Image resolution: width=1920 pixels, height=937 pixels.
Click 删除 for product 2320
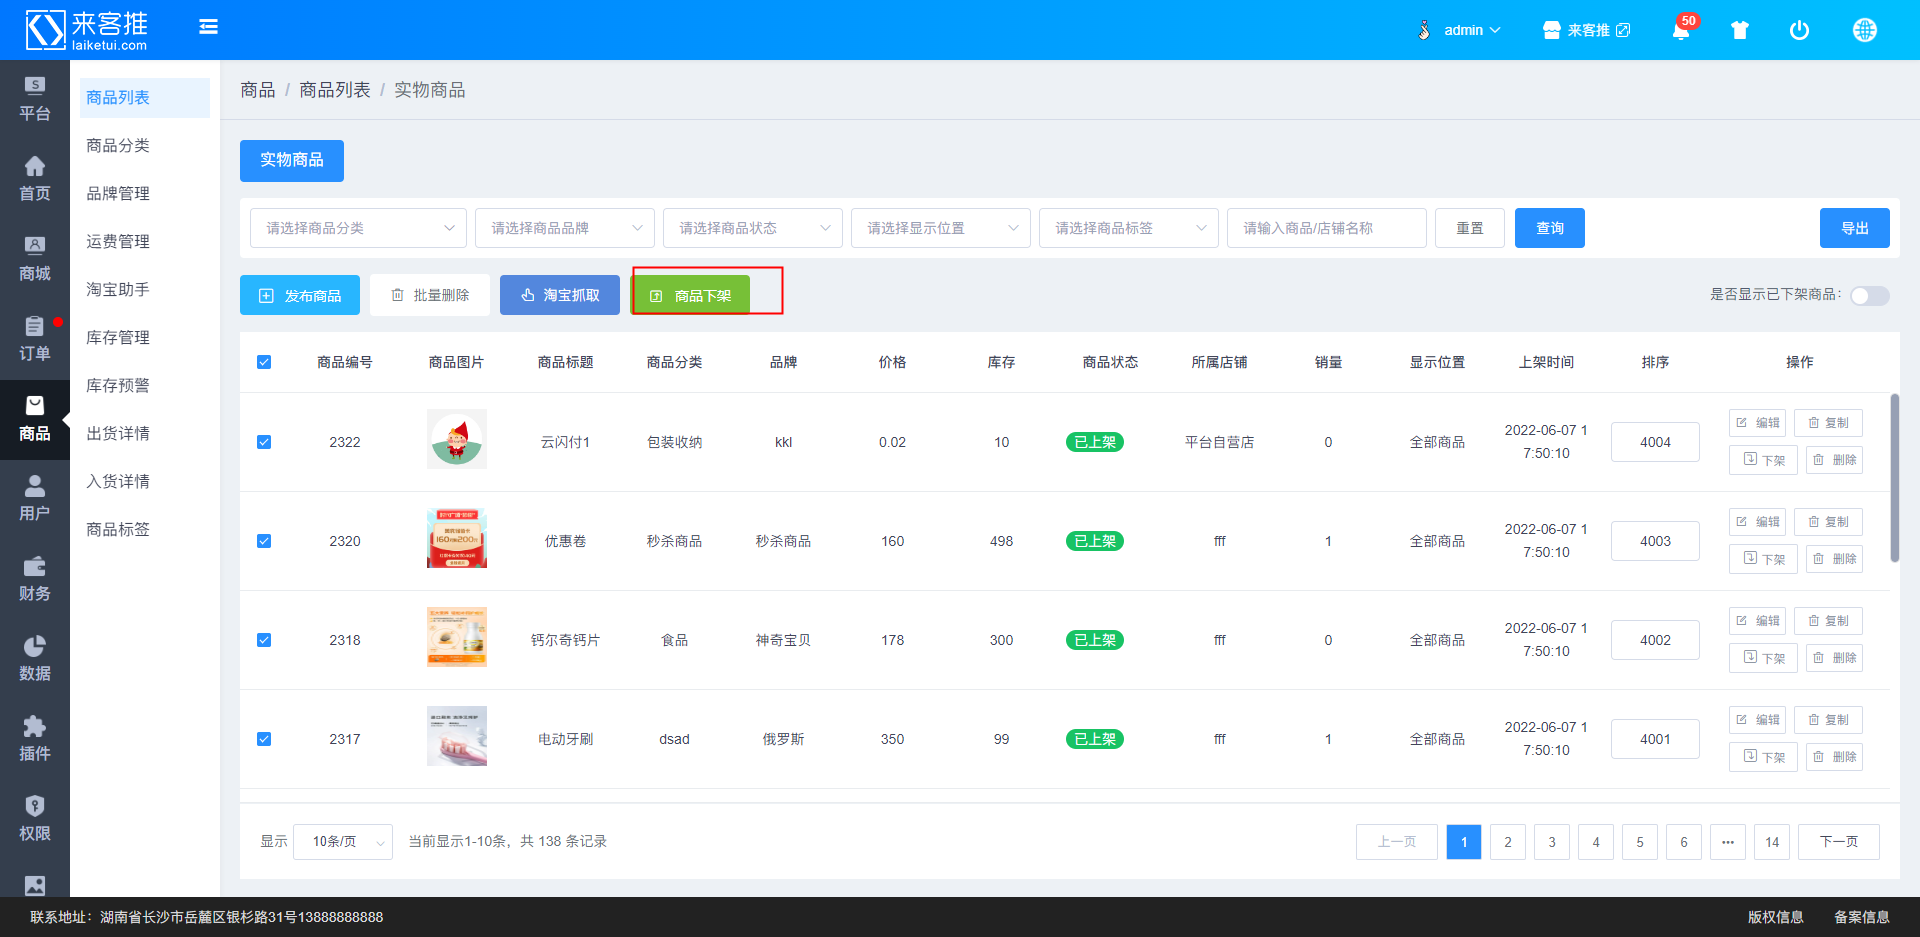point(1834,559)
